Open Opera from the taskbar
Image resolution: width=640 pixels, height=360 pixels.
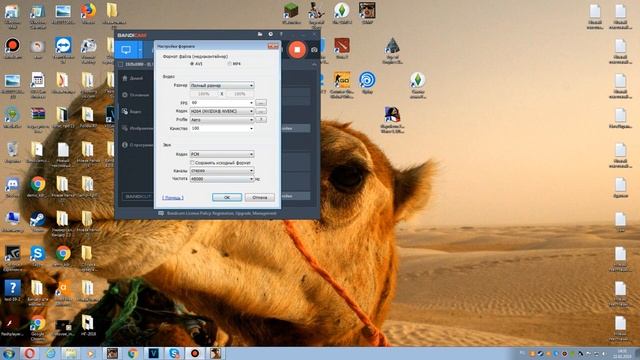pos(29,353)
